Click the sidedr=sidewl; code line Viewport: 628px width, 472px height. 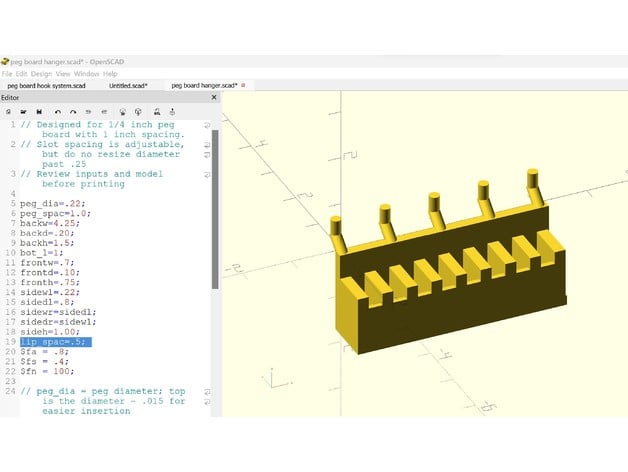pyautogui.click(x=58, y=322)
